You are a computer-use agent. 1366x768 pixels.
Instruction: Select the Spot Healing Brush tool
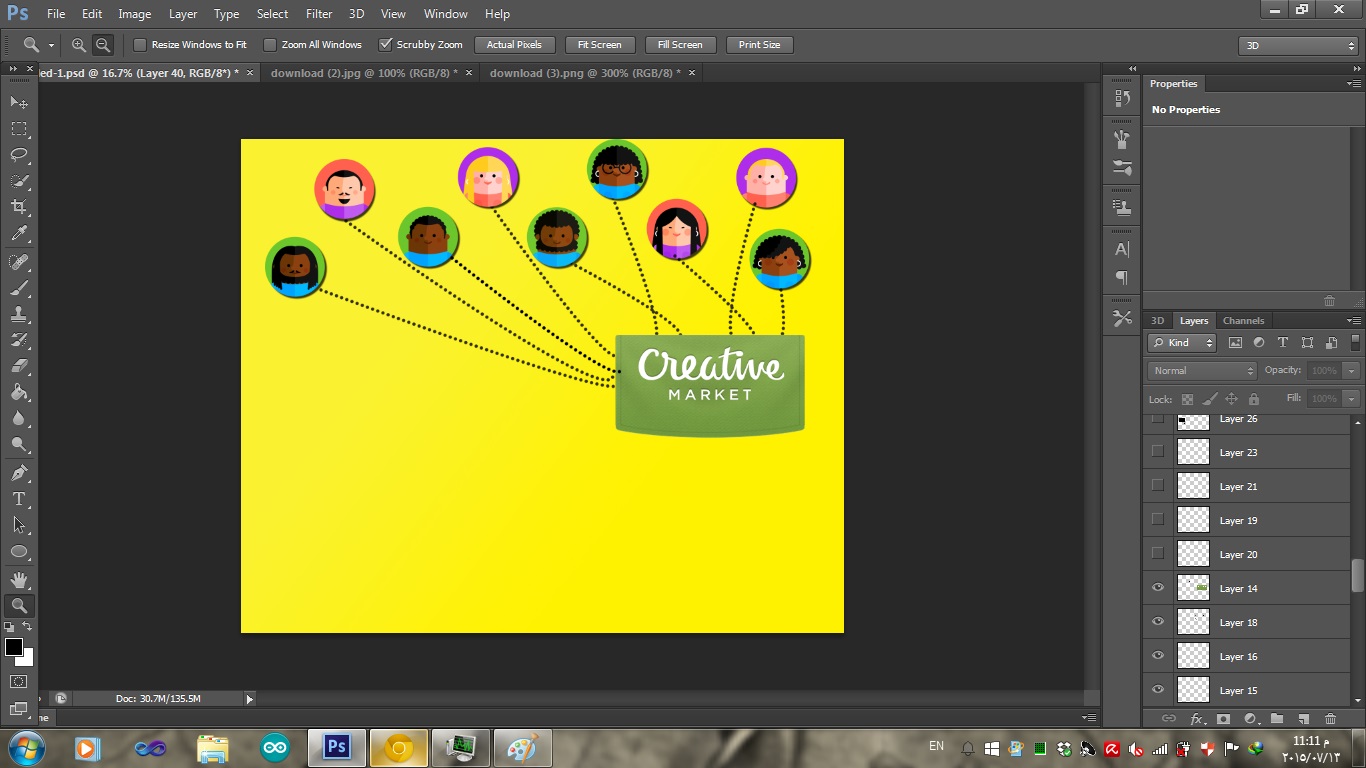coord(19,262)
